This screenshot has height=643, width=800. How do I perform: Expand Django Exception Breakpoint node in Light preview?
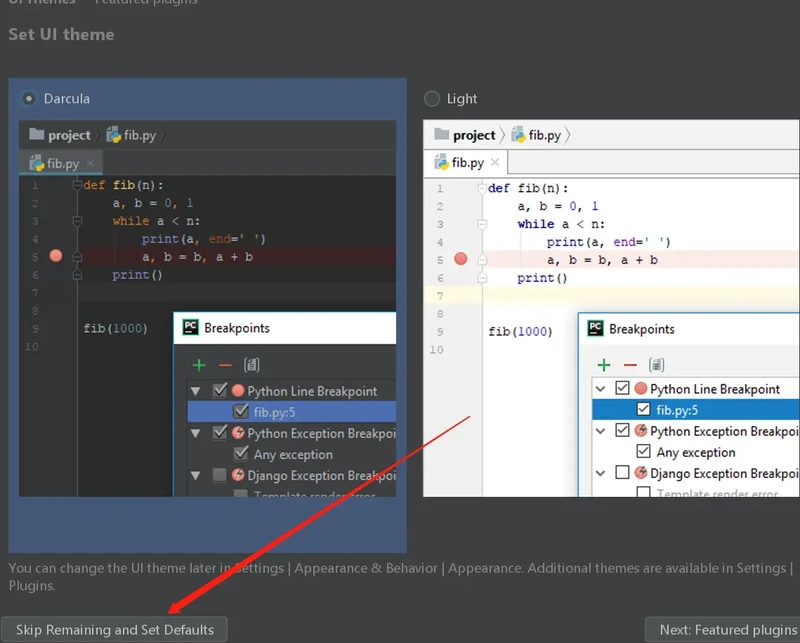[601, 473]
